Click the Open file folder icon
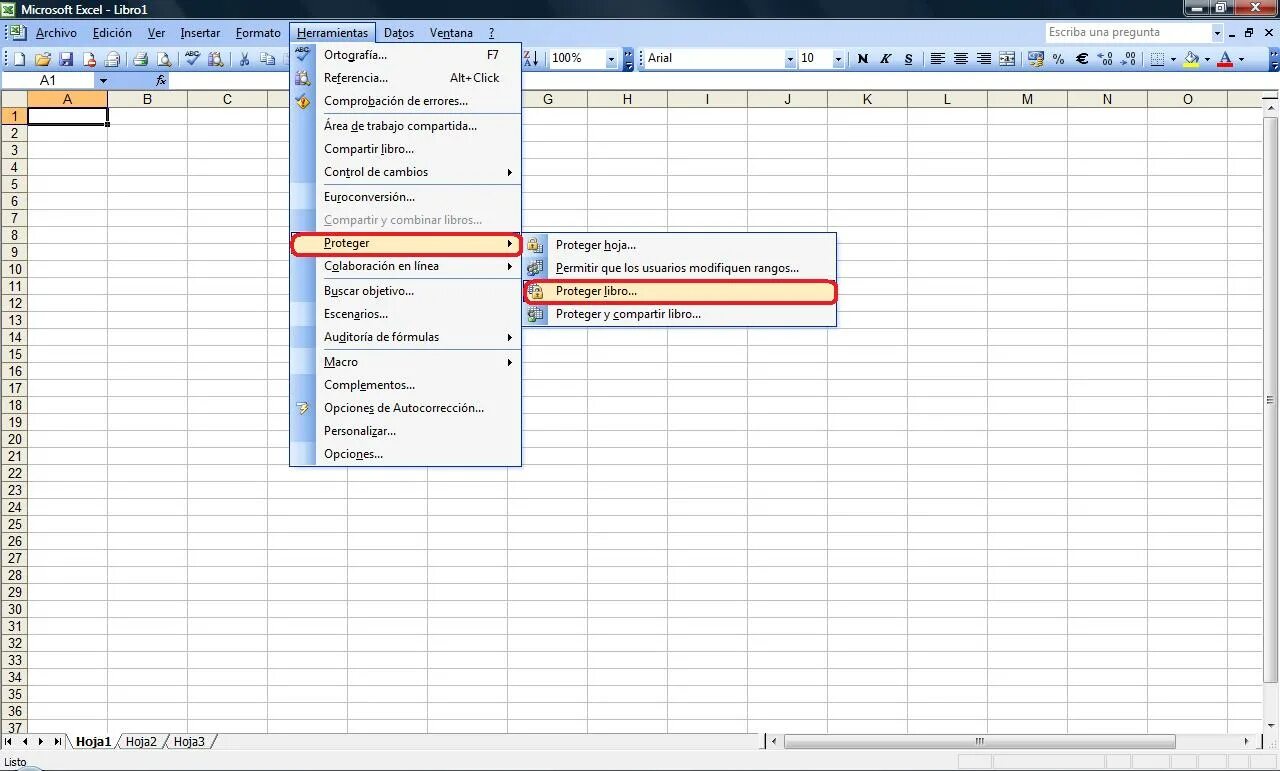1280x771 pixels. point(43,59)
